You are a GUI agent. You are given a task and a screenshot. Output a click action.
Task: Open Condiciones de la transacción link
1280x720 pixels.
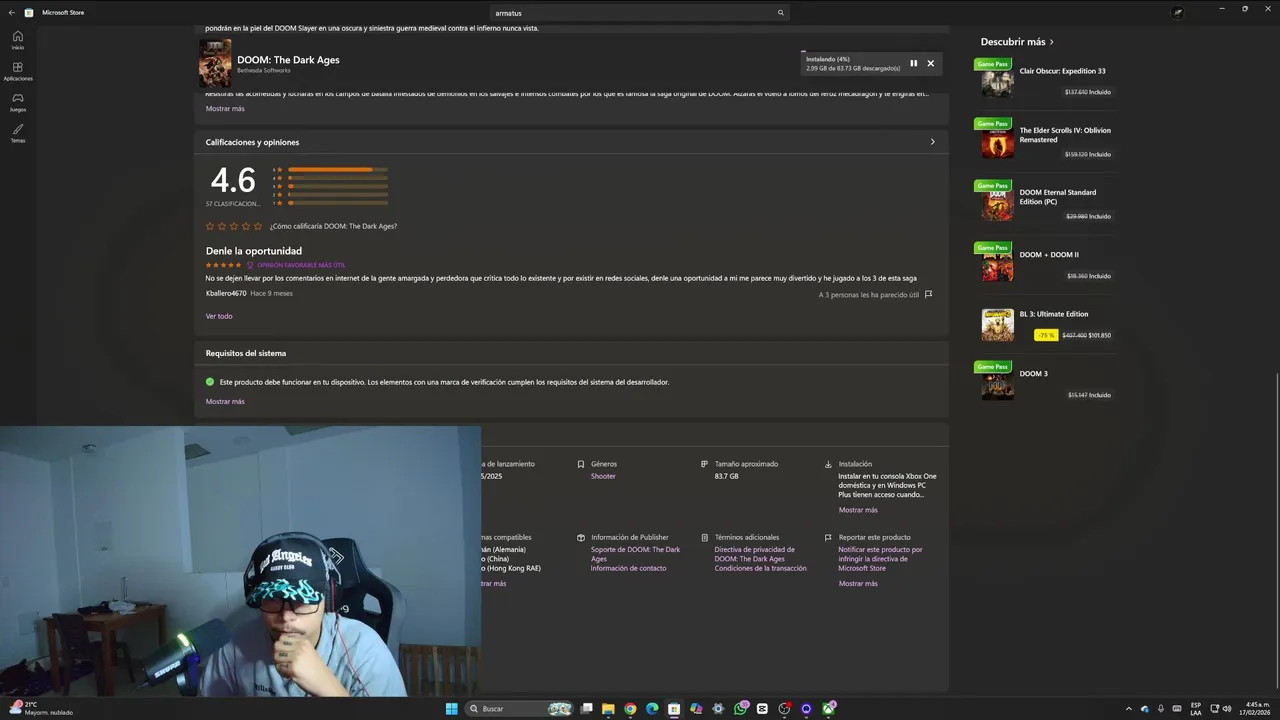(x=760, y=568)
